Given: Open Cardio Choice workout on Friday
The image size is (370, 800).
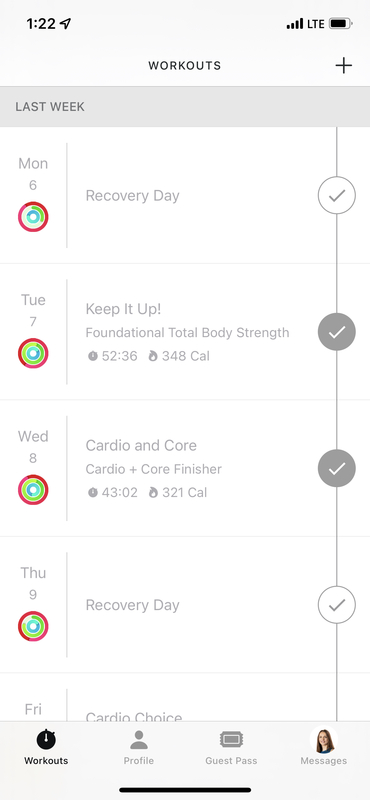Looking at the screenshot, I should [134, 716].
